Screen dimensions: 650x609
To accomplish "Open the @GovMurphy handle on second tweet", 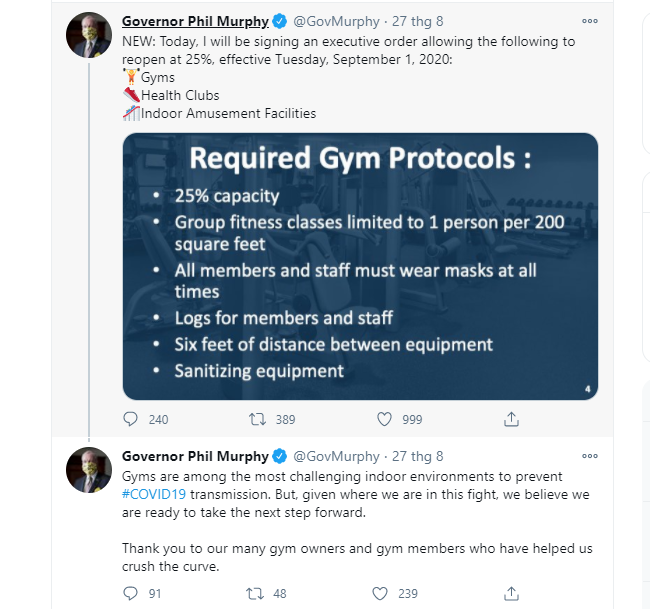I will point(336,456).
